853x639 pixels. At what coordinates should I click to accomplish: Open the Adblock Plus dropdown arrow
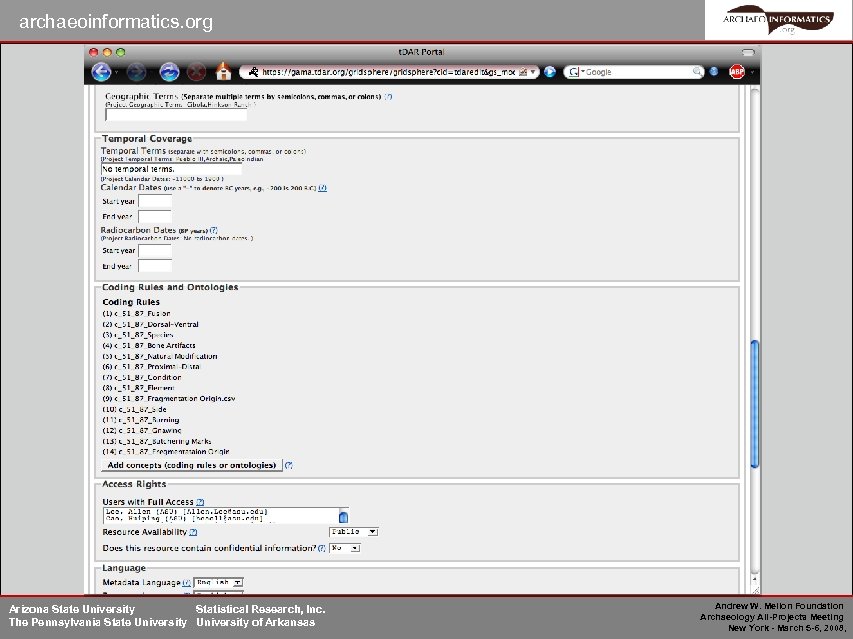(x=752, y=72)
